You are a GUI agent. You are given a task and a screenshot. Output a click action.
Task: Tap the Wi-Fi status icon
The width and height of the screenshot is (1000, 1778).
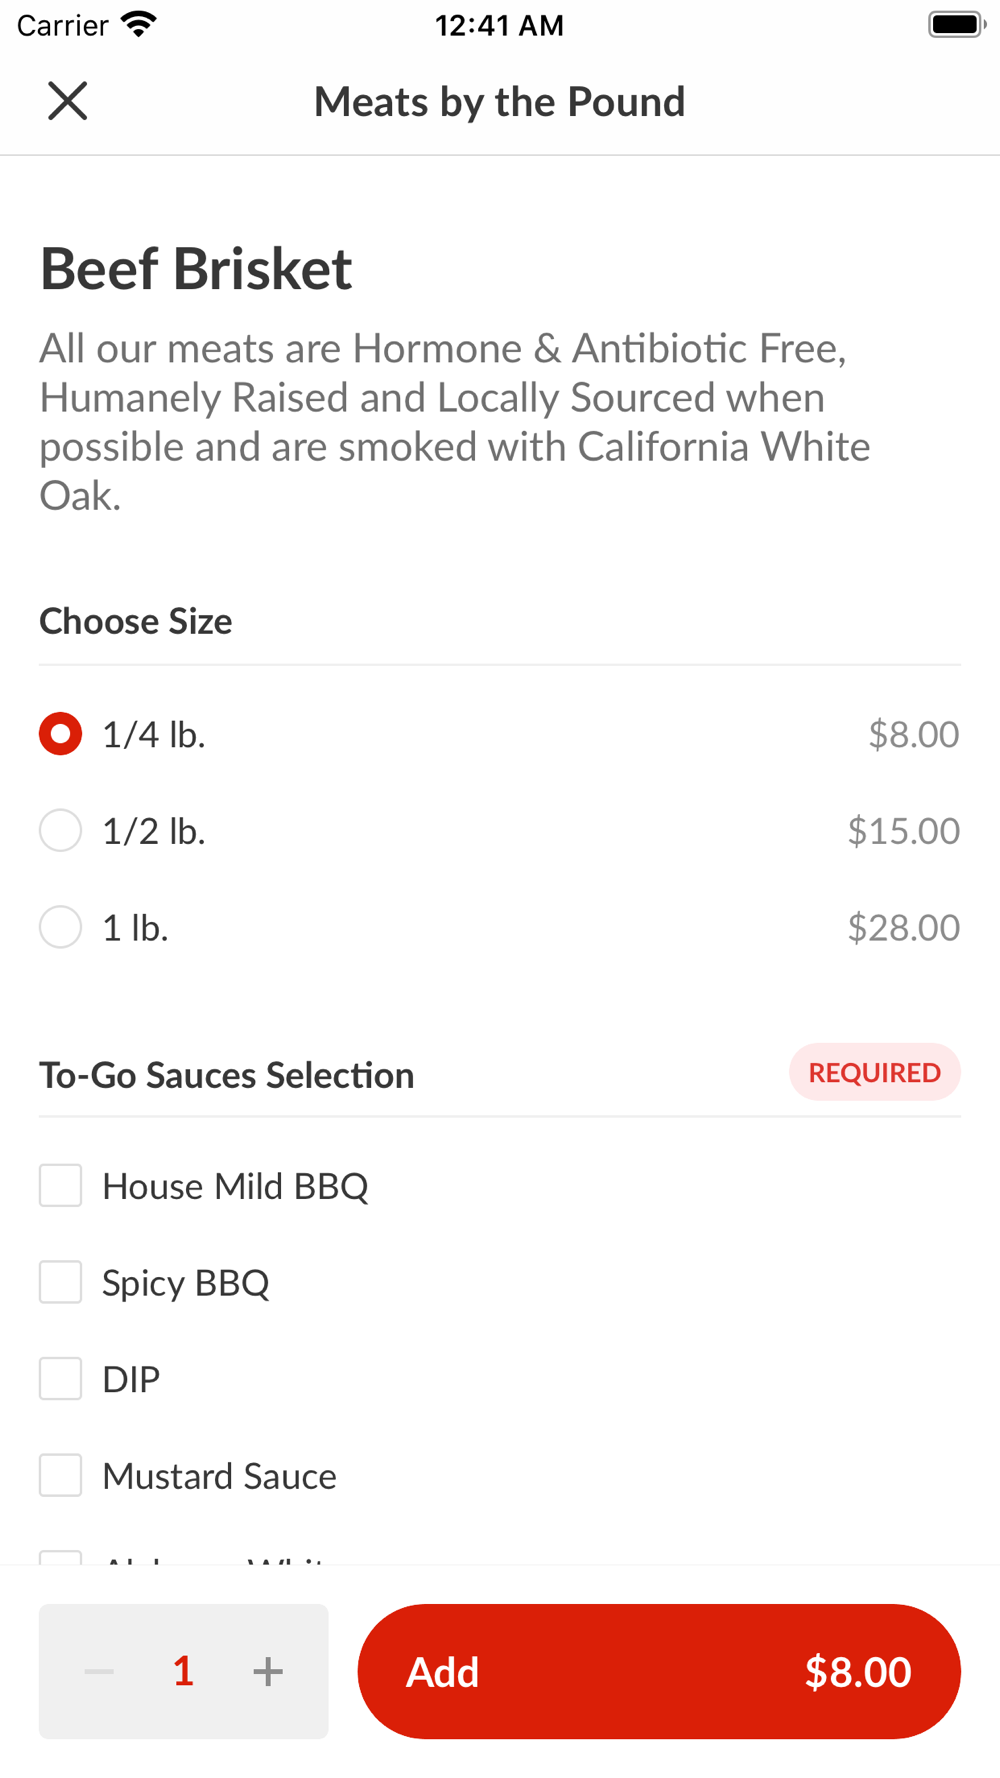139,24
